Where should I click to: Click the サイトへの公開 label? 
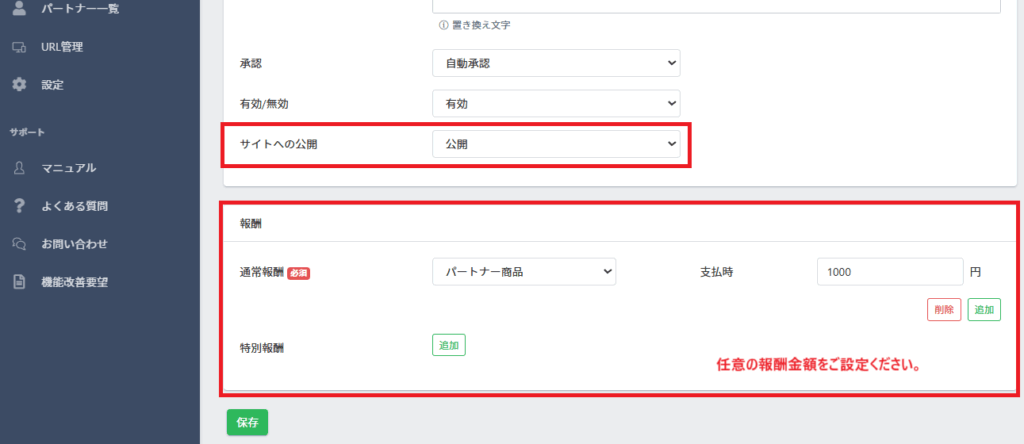point(278,144)
